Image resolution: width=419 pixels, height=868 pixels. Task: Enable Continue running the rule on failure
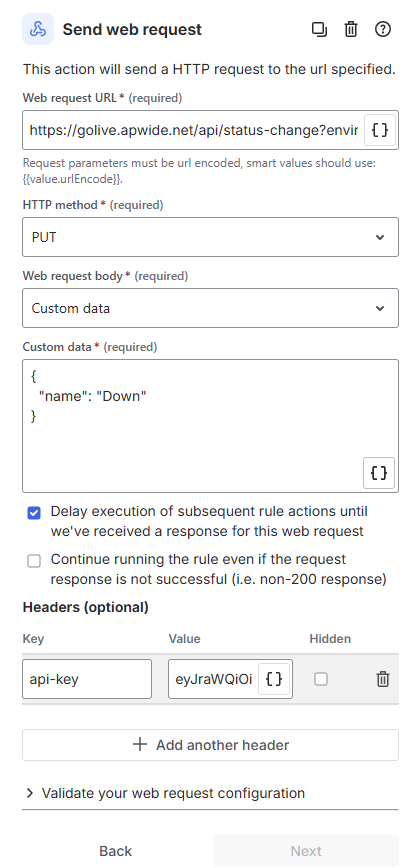click(x=34, y=561)
